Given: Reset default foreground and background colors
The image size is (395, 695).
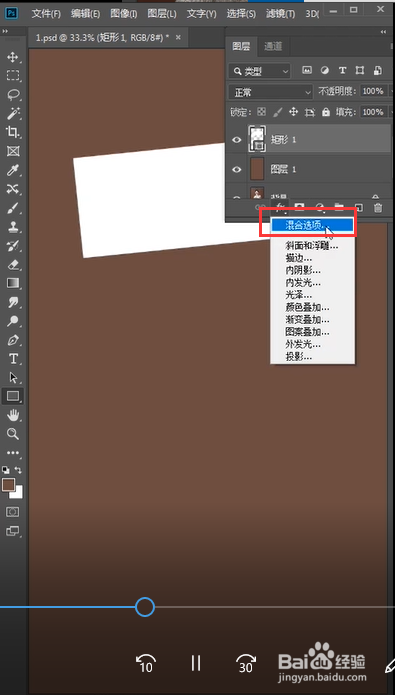Looking at the screenshot, I should (x=5, y=469).
